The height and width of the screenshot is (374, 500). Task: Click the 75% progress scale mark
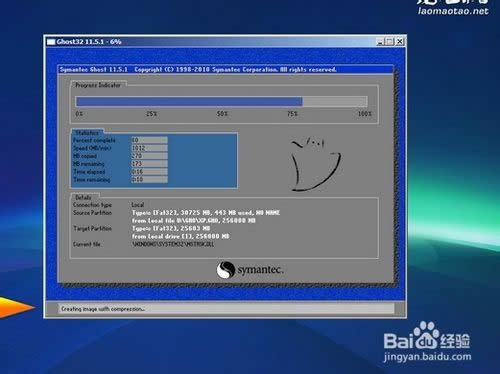(292, 114)
